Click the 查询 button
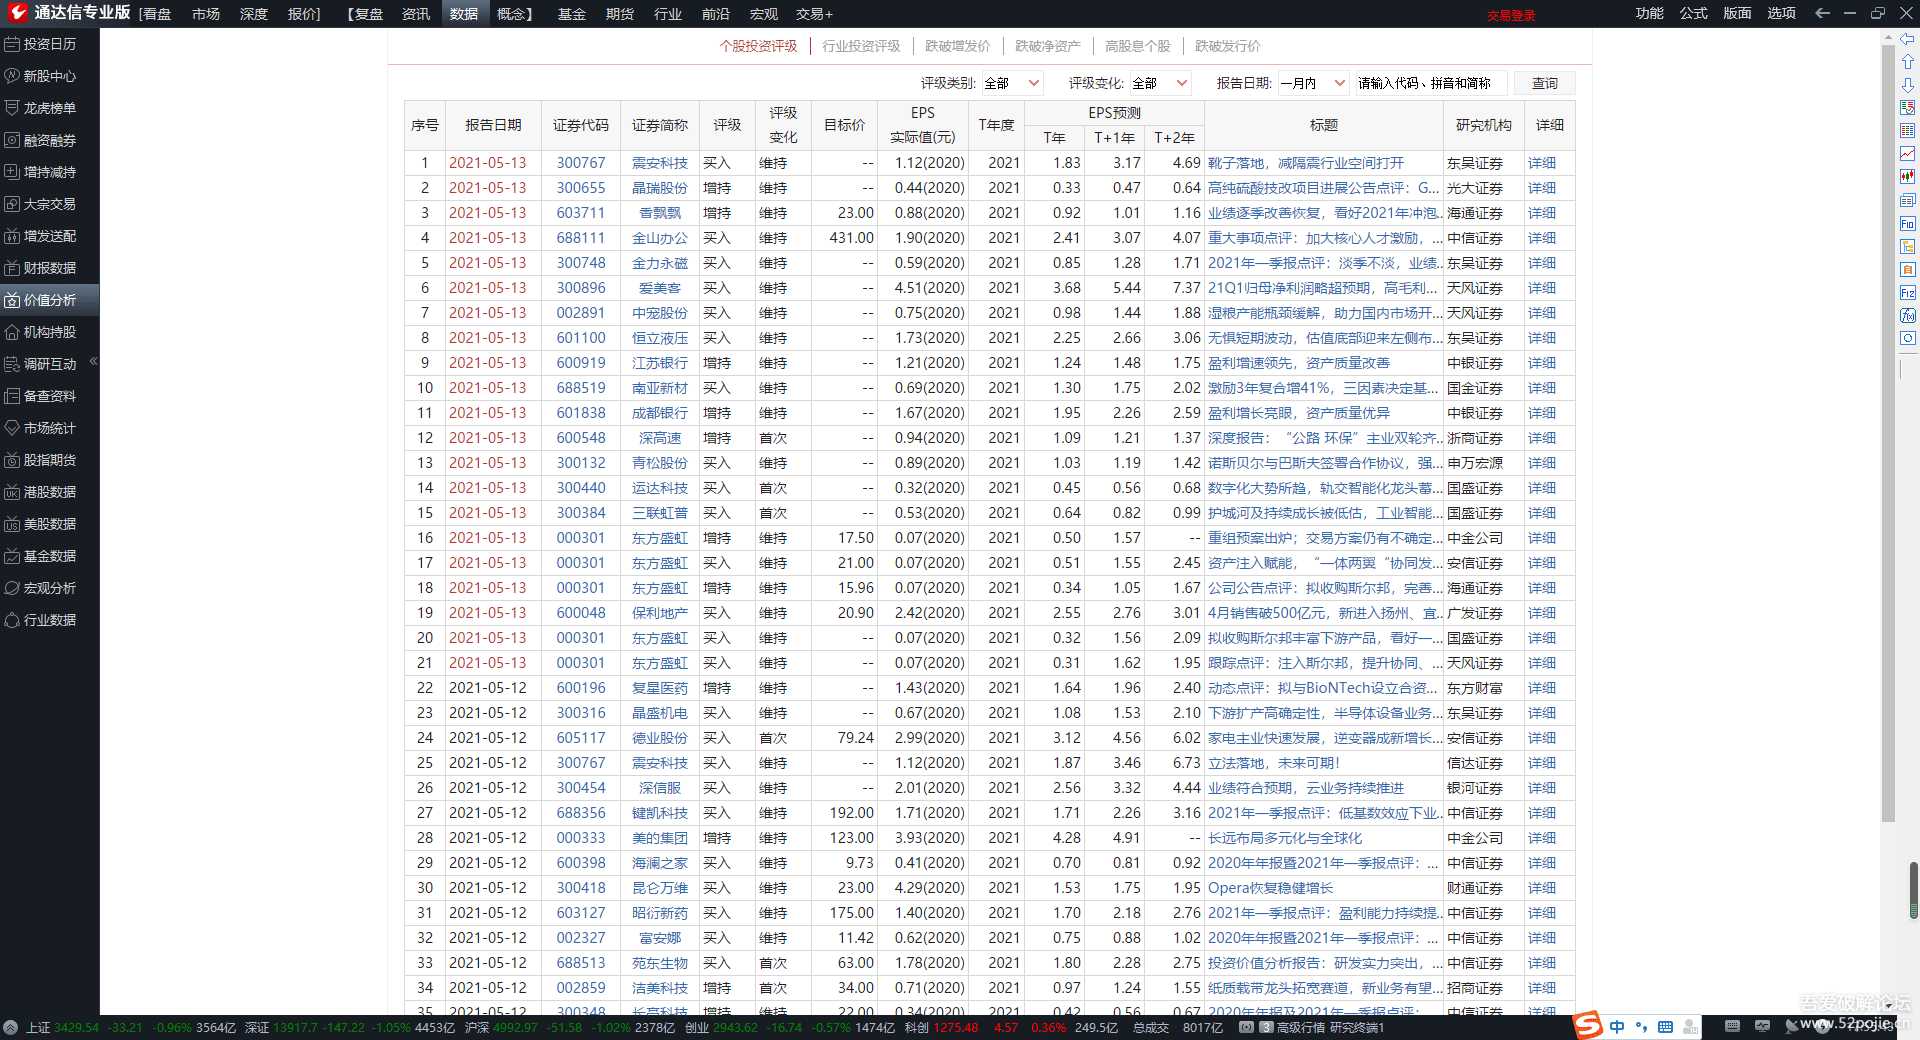This screenshot has height=1040, width=1920. click(x=1544, y=83)
